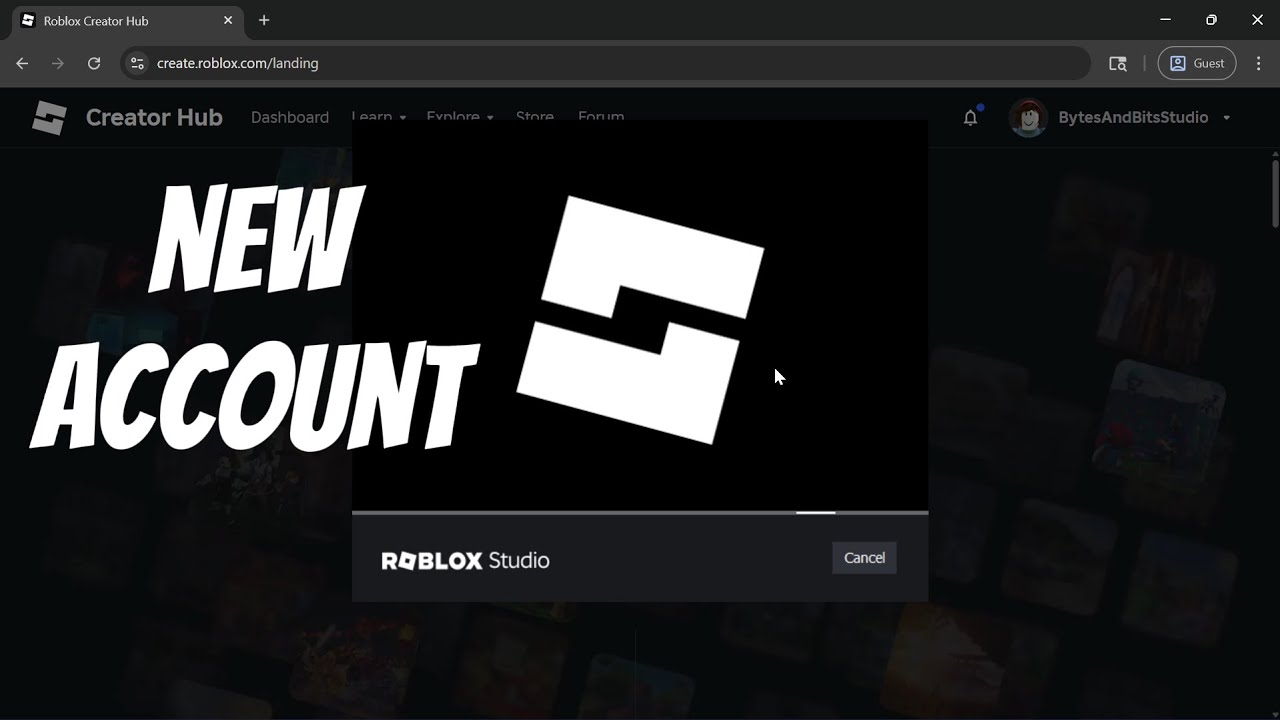Viewport: 1280px width, 720px height.
Task: Close the Roblox Creator Hub tab
Action: tap(228, 20)
